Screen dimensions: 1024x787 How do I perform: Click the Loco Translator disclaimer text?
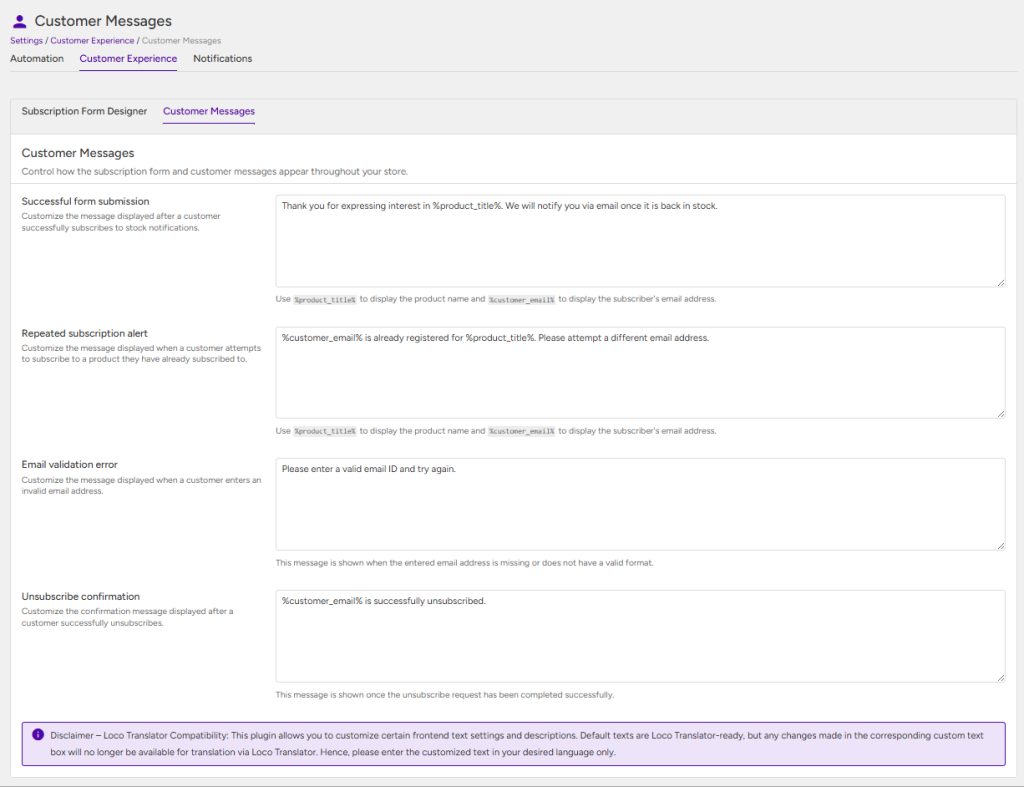point(517,744)
